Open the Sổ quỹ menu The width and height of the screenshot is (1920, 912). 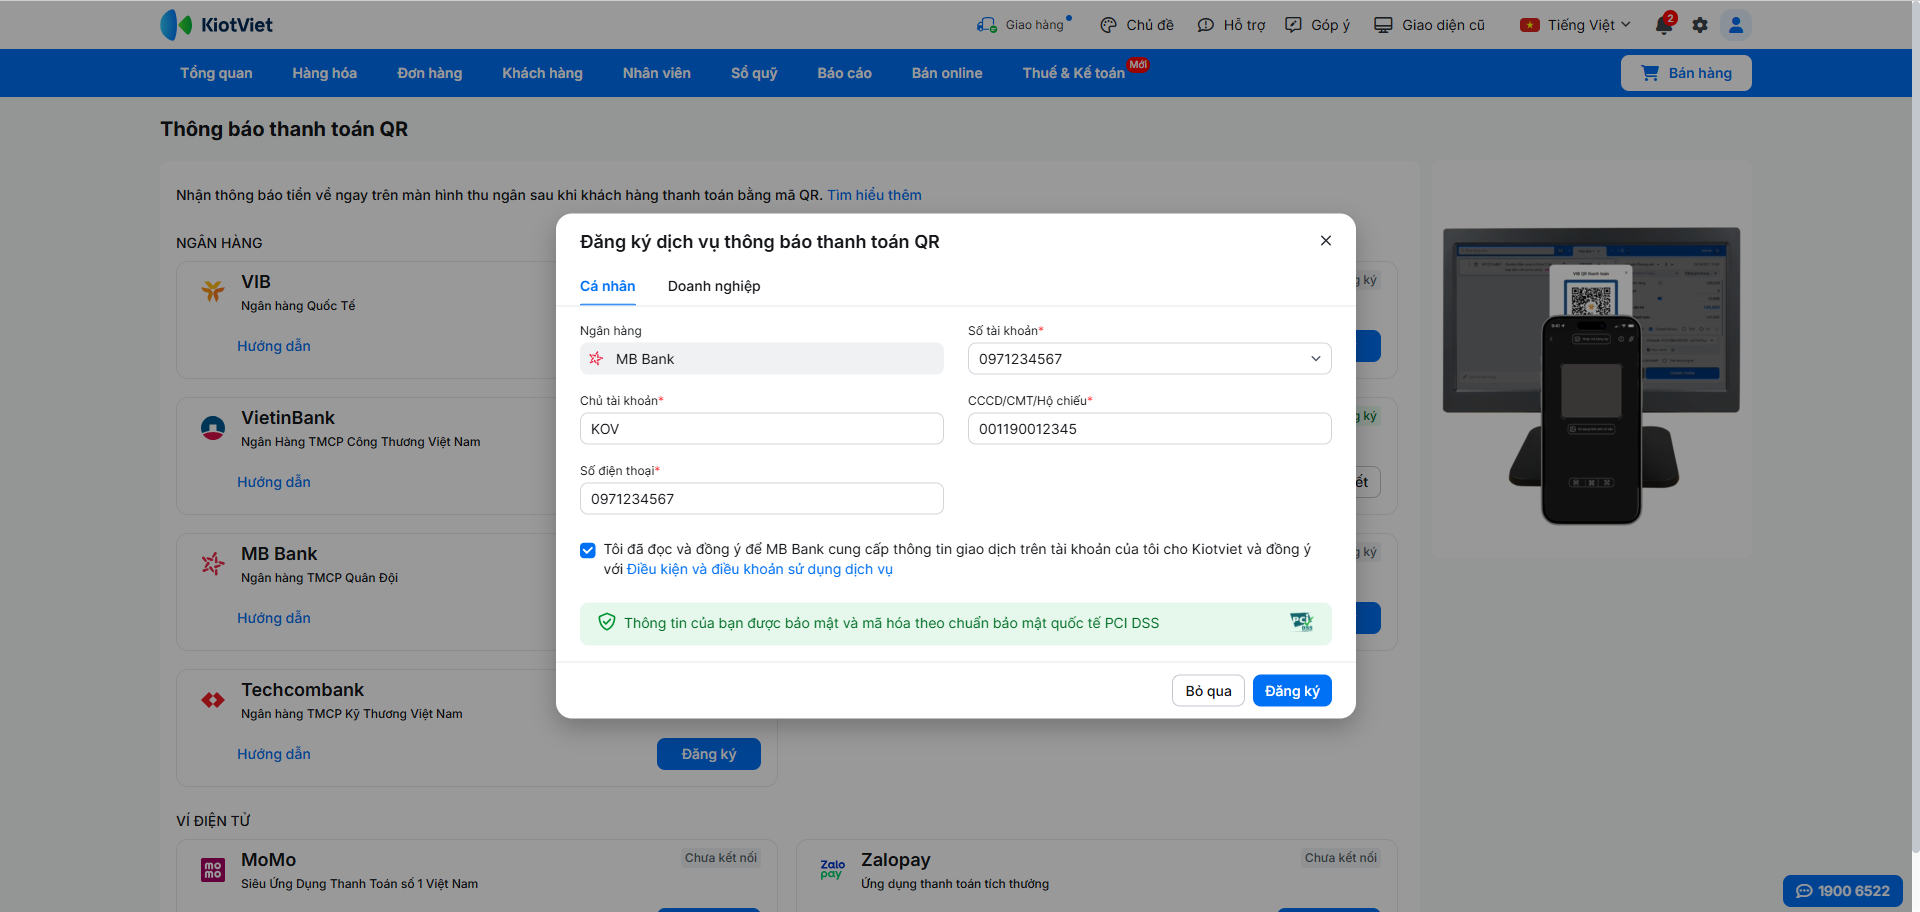point(754,73)
